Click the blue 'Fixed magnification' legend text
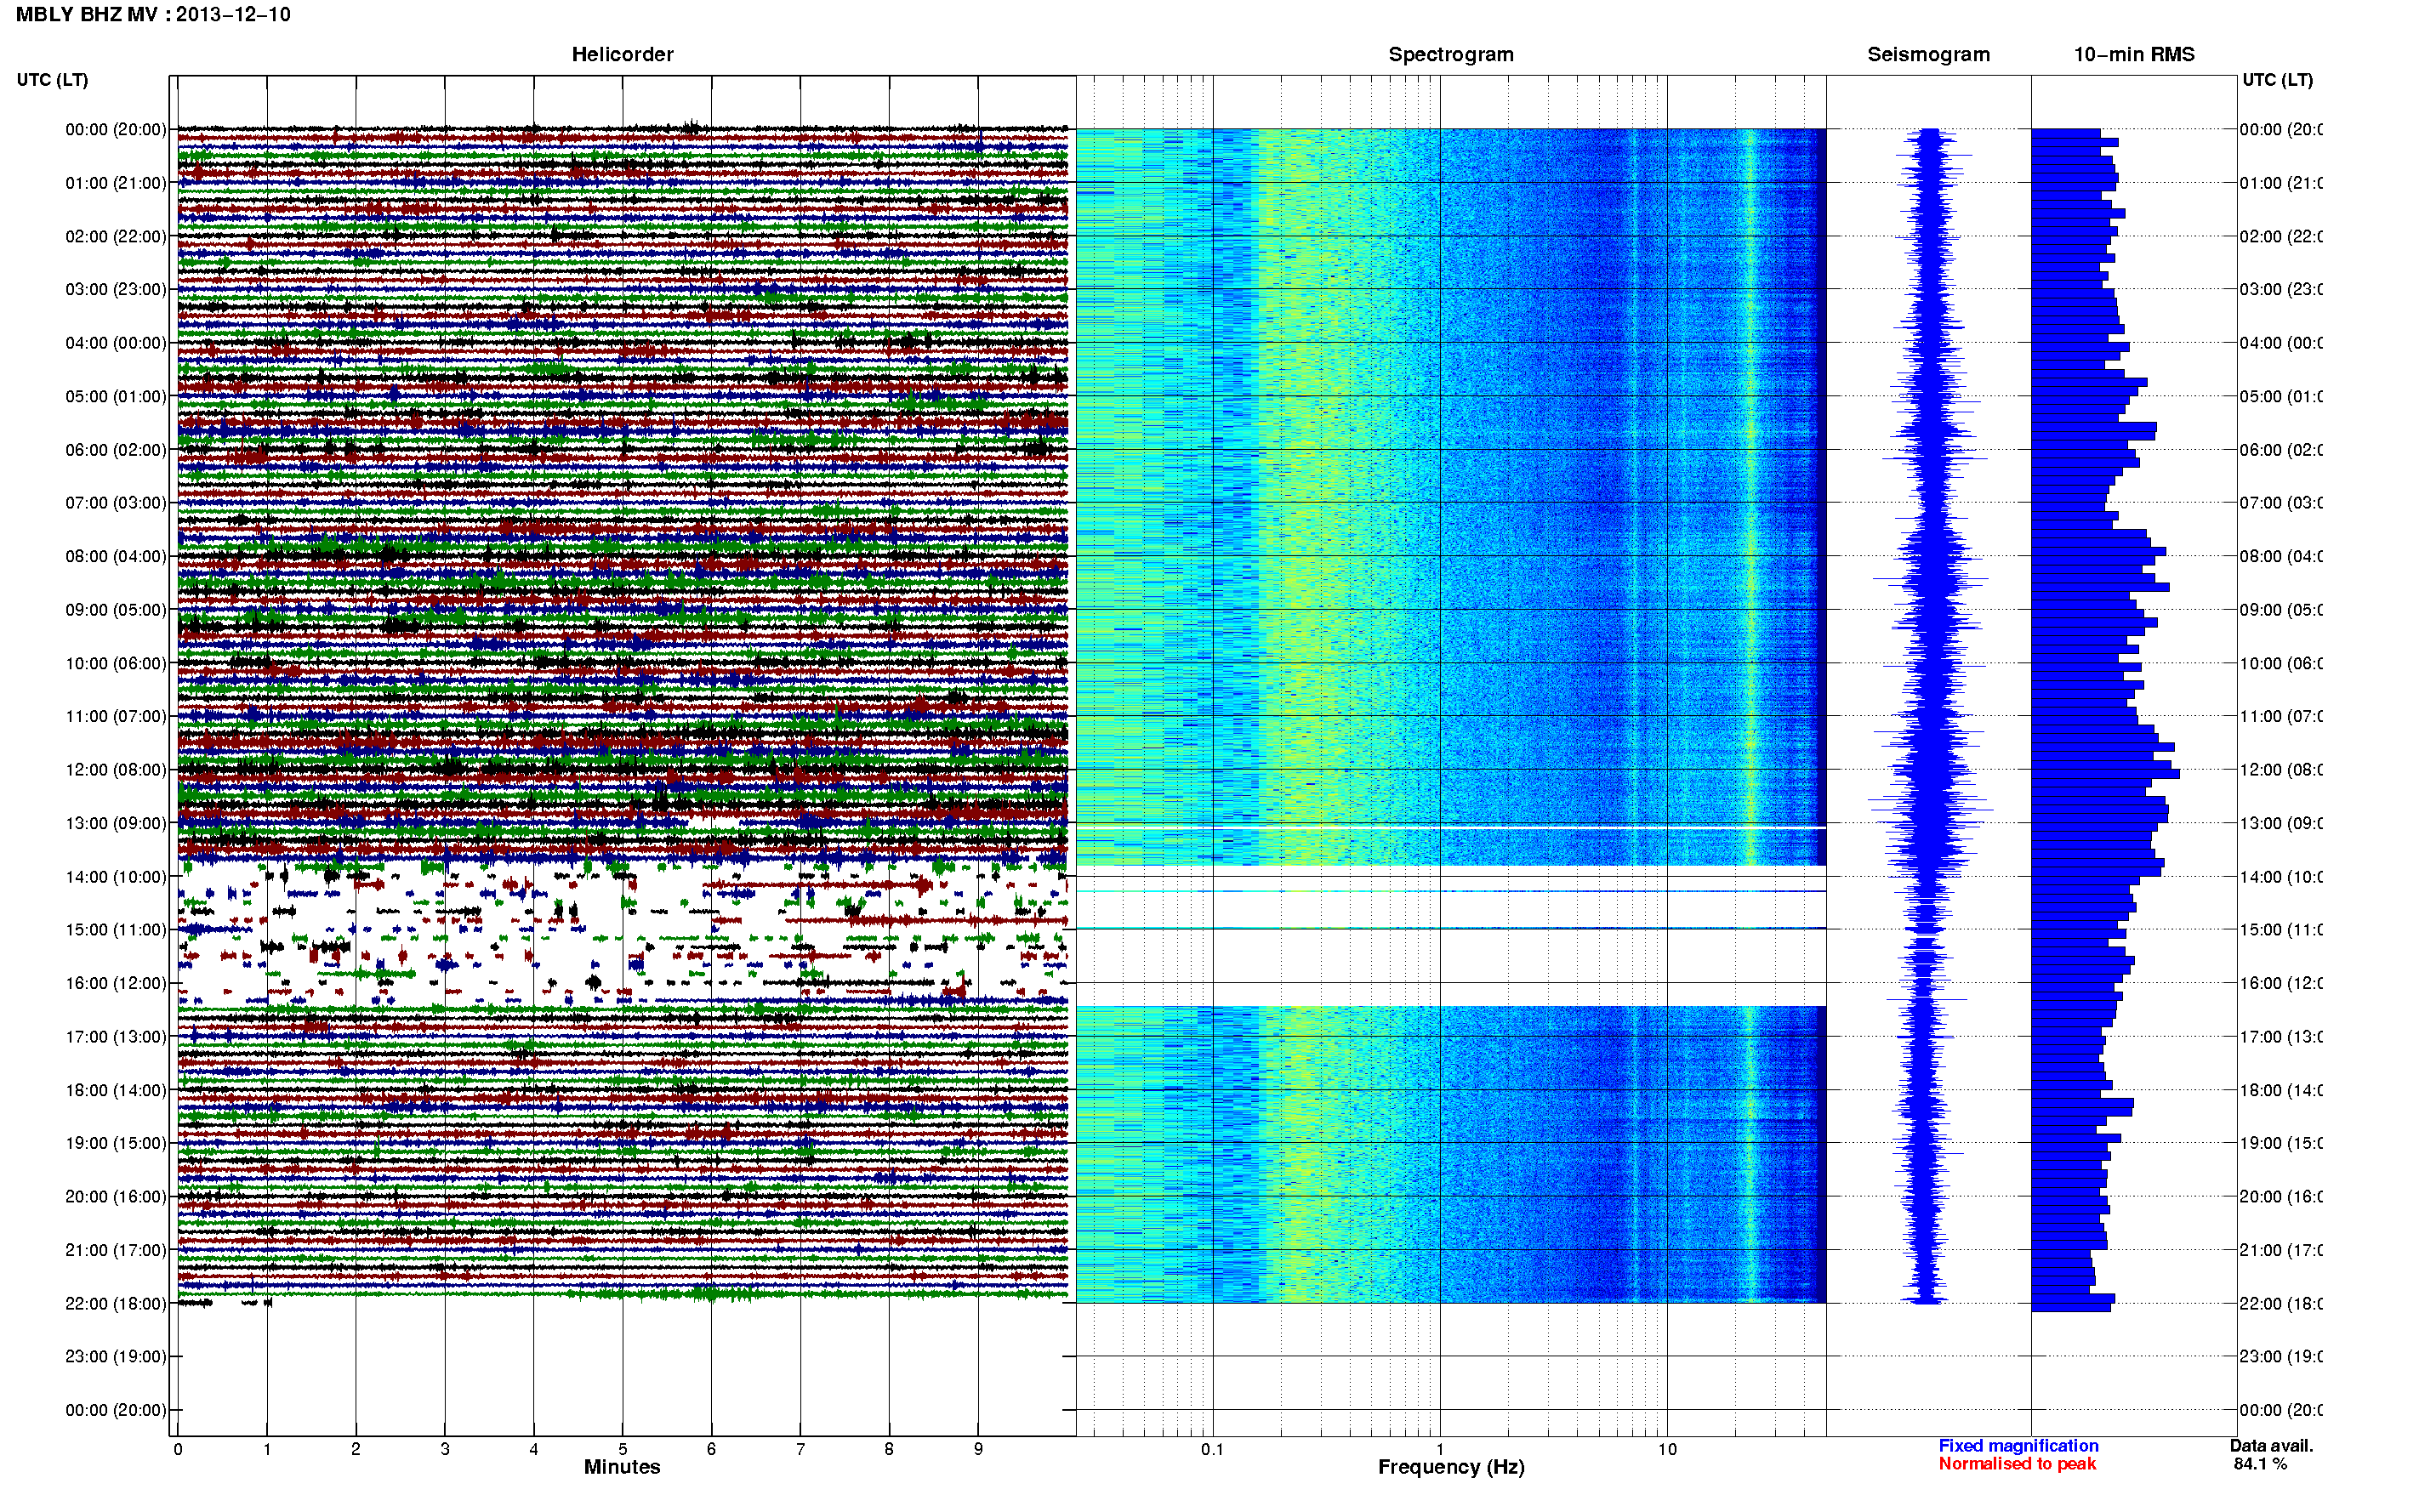The height and width of the screenshot is (1512, 2419). point(2018,1446)
